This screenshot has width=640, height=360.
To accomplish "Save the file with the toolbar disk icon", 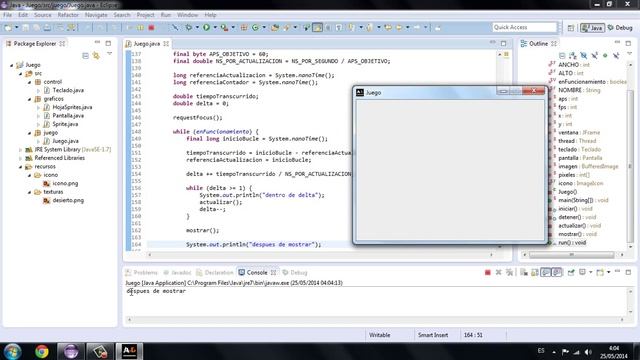I will pyautogui.click(x=25, y=27).
